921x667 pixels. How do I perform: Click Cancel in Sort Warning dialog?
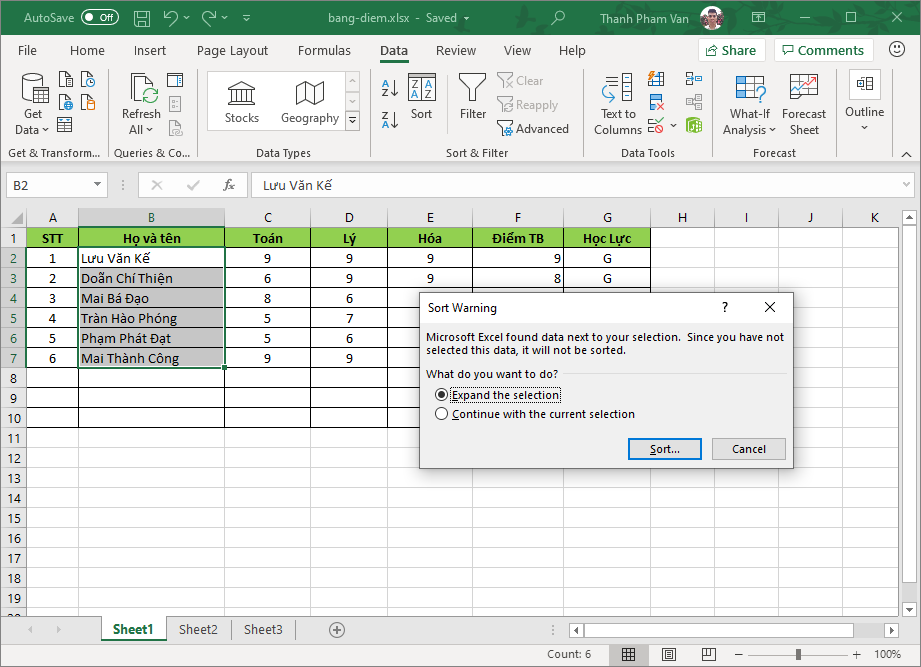pos(749,449)
